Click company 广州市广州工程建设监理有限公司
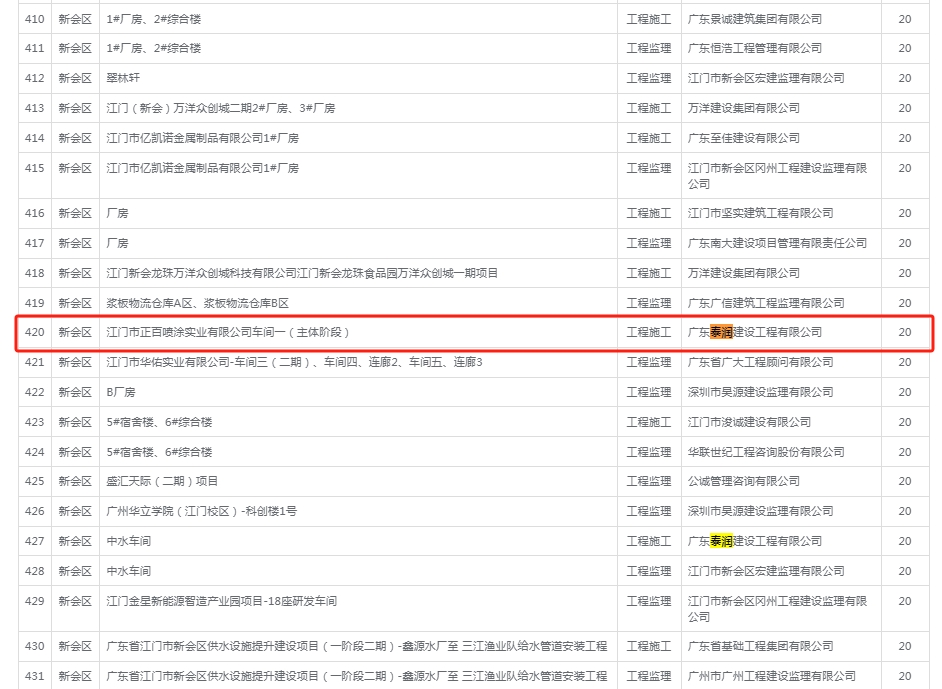 771,676
